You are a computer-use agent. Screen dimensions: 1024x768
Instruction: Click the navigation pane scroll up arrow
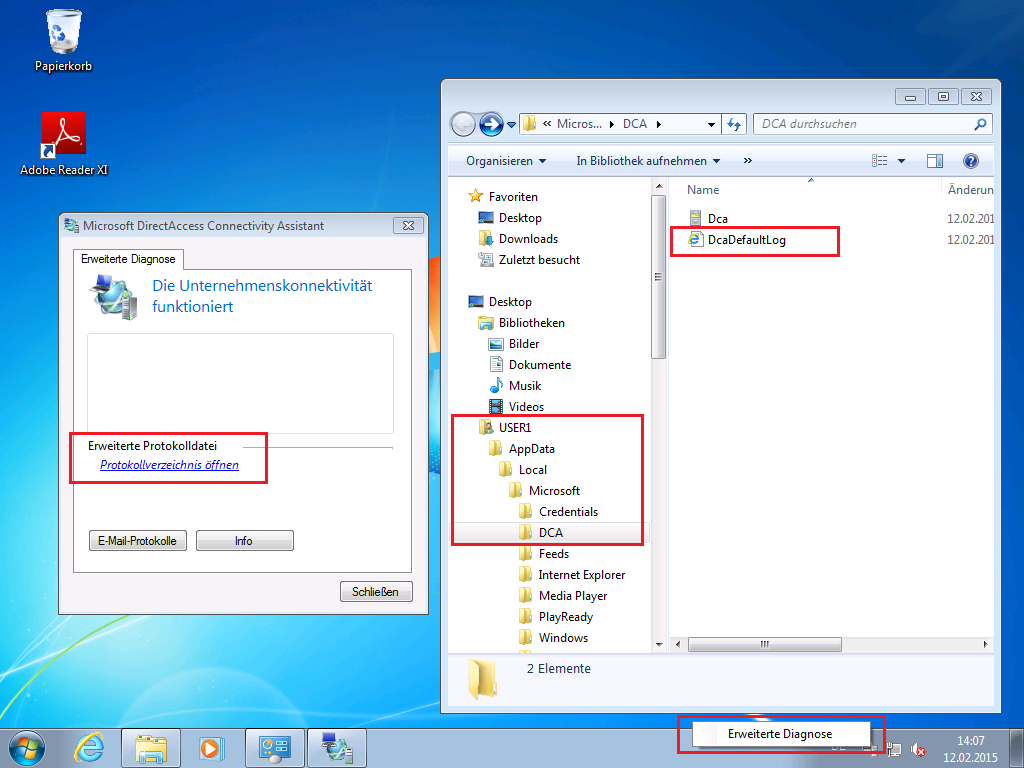(658, 186)
